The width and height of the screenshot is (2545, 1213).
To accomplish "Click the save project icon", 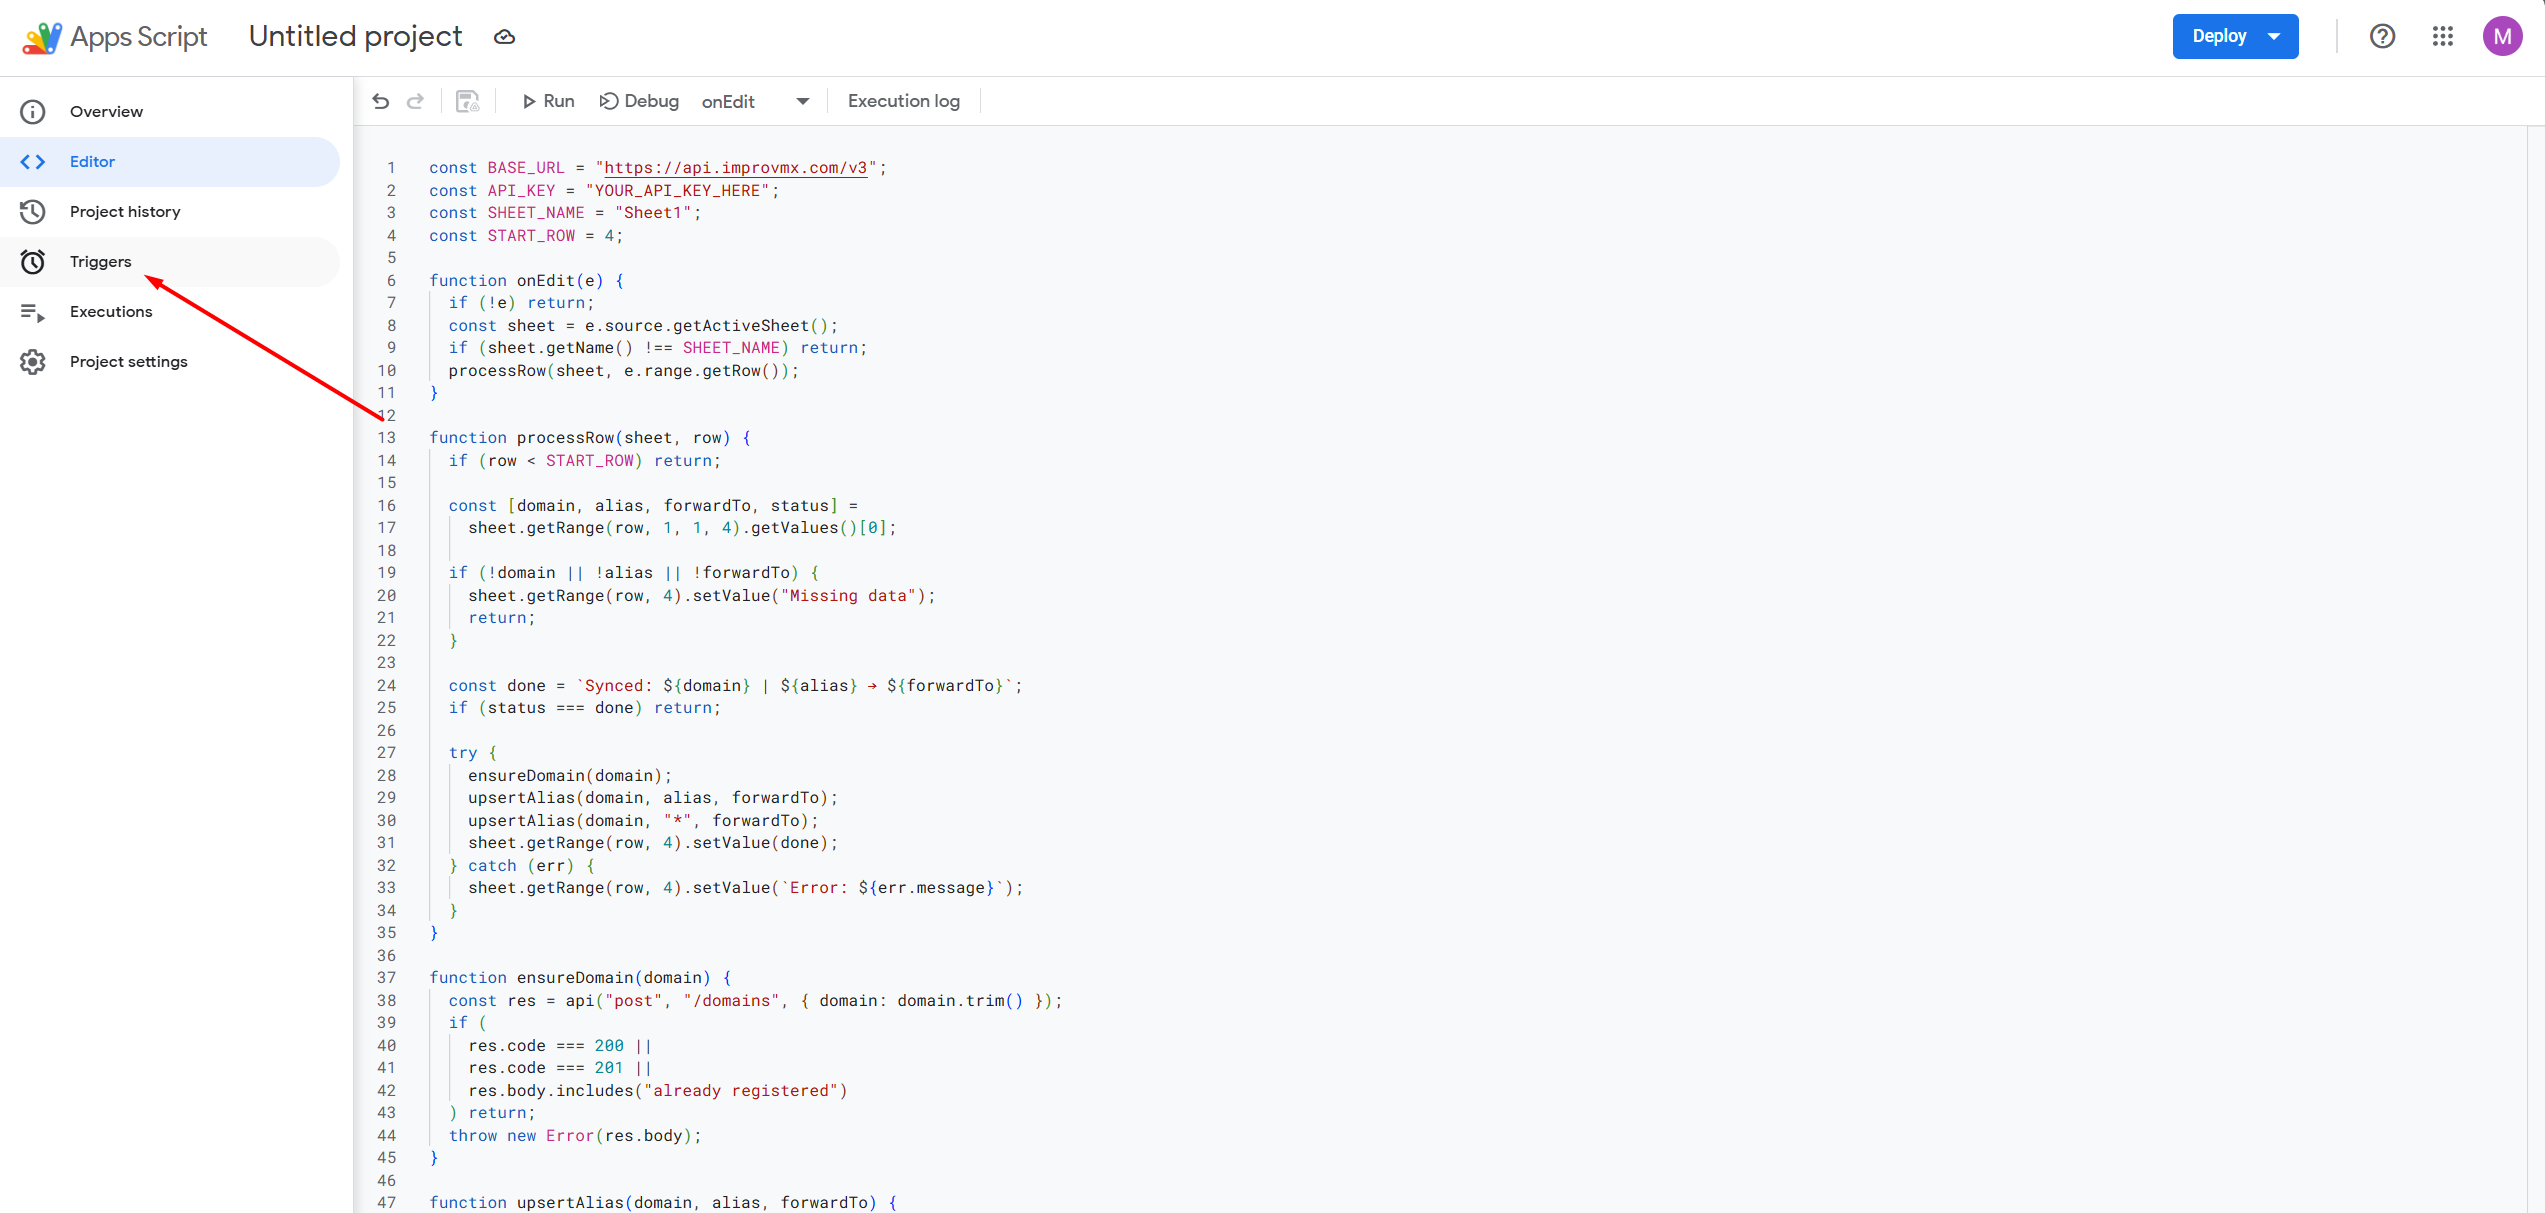I will point(467,101).
